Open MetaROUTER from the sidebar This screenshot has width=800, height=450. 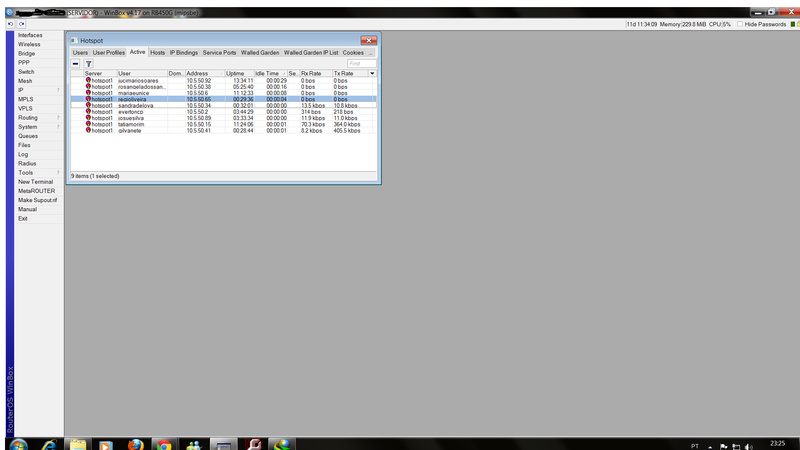39,191
